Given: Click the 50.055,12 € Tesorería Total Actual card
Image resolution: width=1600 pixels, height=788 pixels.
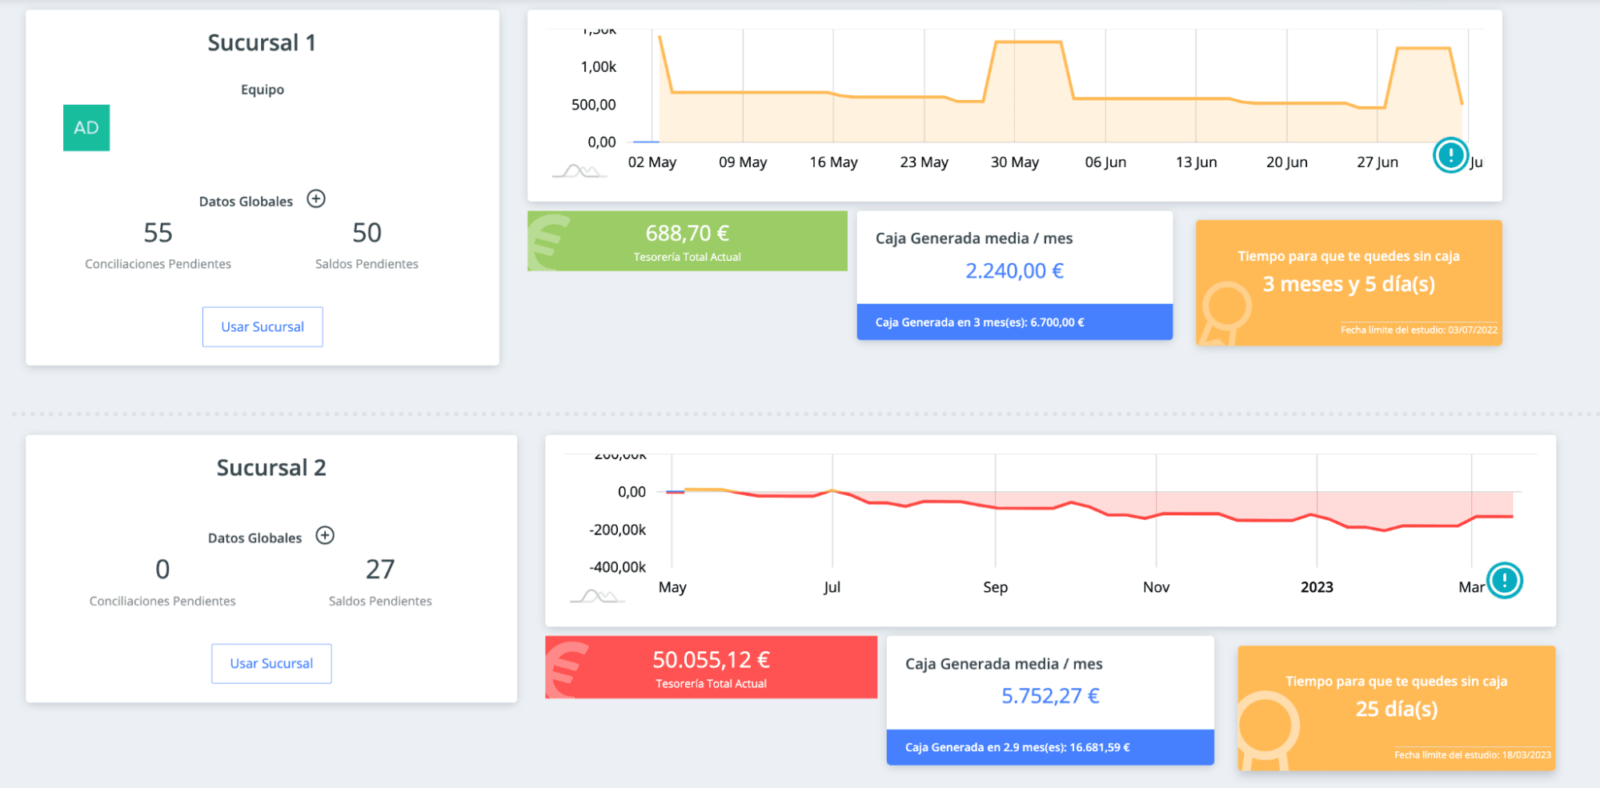Looking at the screenshot, I should (711, 667).
